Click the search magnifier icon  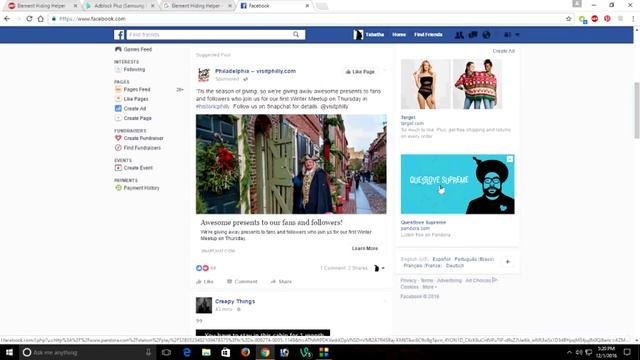click(296, 35)
